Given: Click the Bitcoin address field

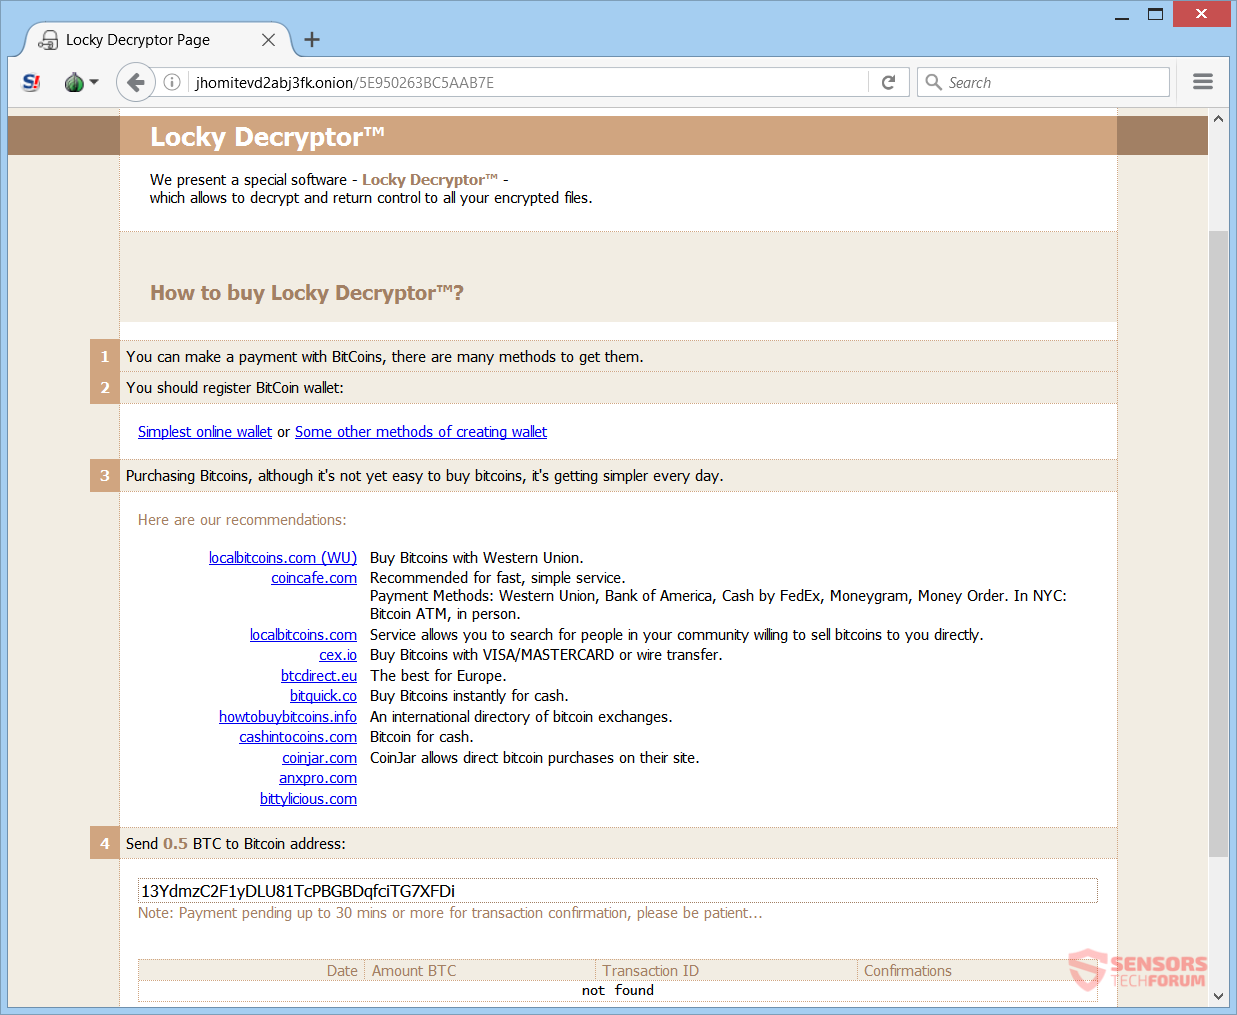Looking at the screenshot, I should tap(617, 891).
